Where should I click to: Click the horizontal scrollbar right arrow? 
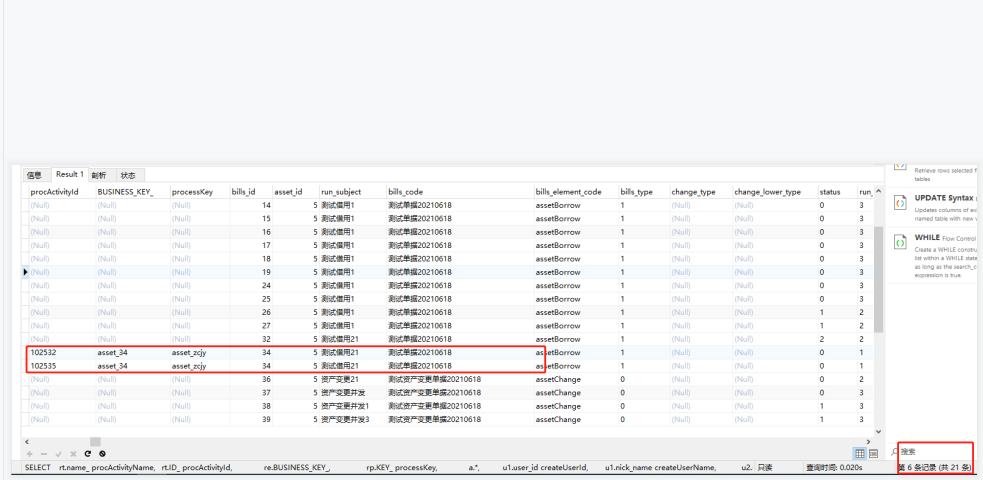click(x=868, y=442)
